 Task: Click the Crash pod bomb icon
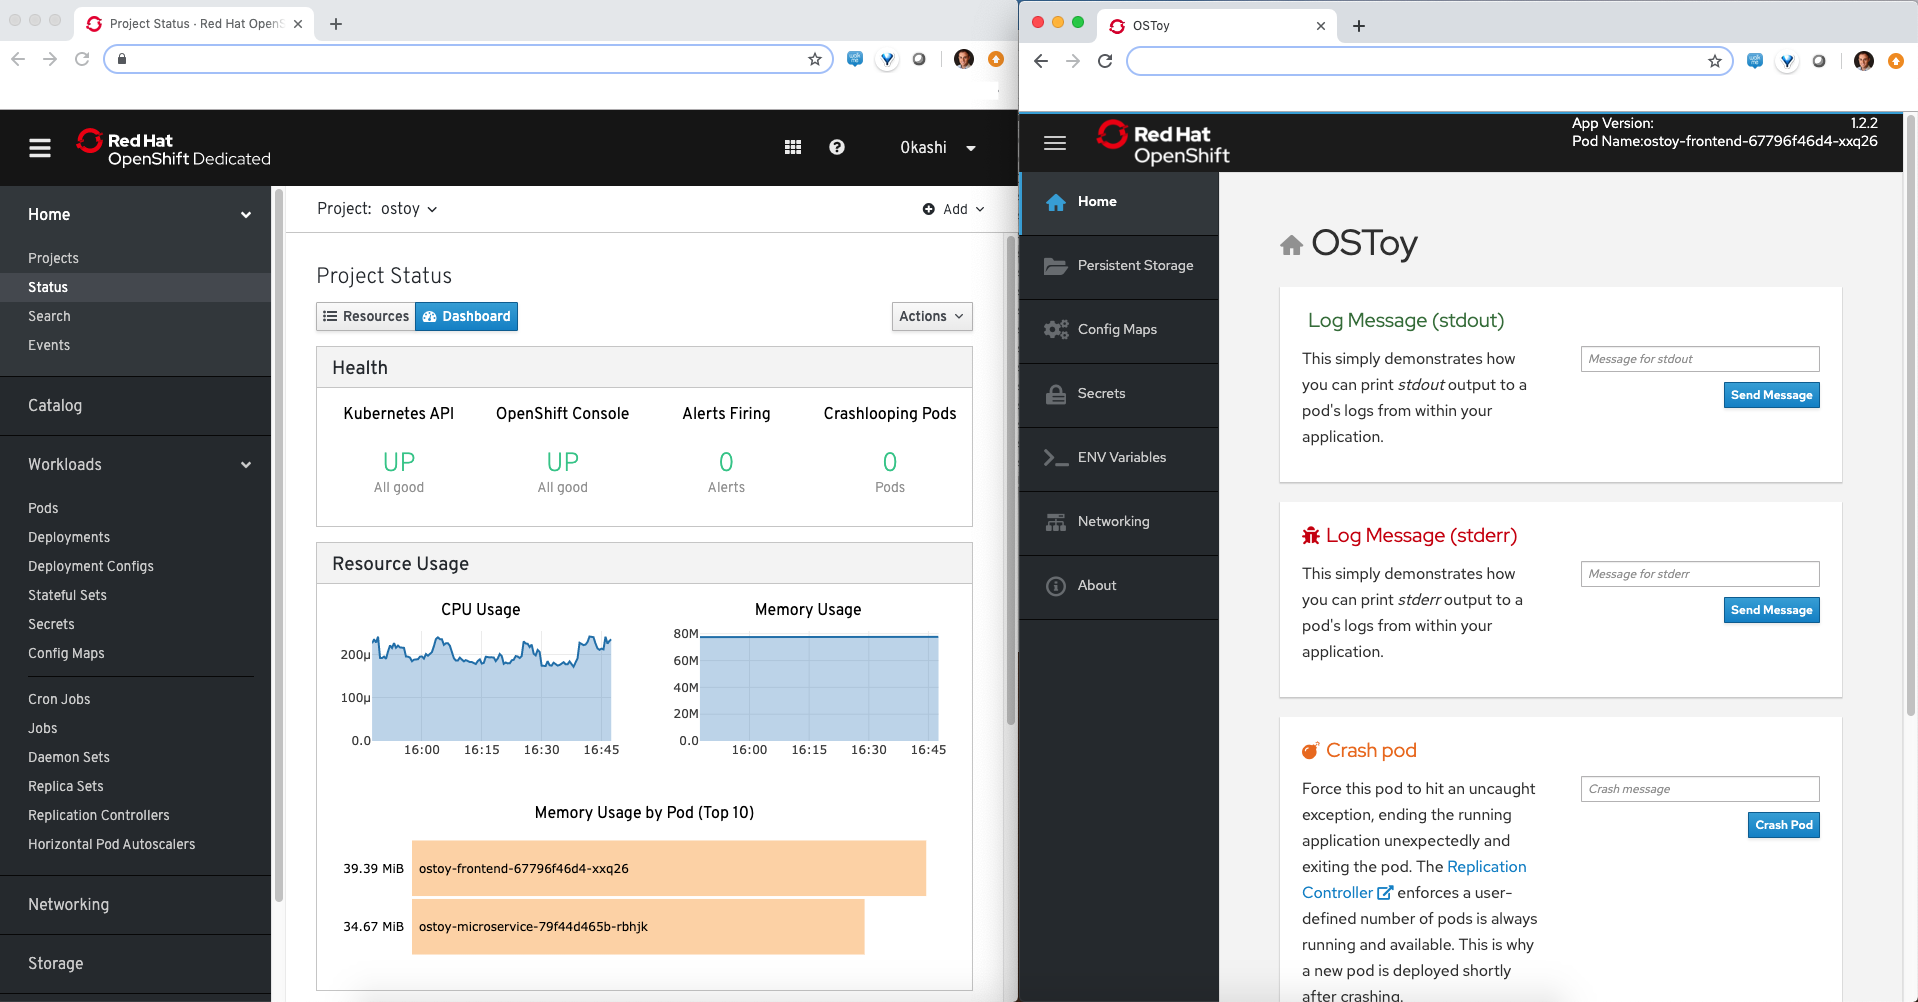pyautogui.click(x=1311, y=751)
